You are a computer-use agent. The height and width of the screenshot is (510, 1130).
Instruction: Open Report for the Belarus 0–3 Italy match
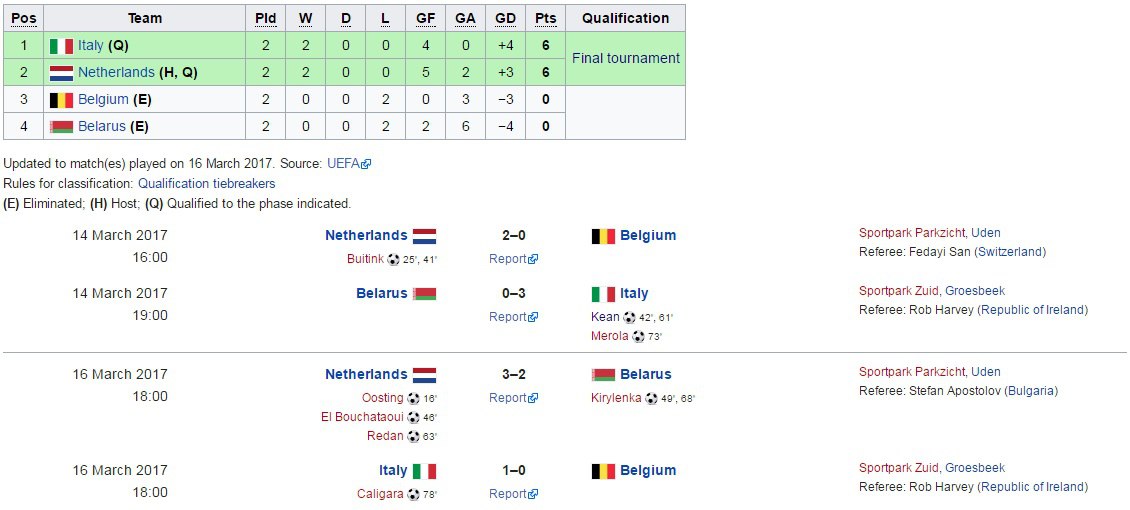coord(508,316)
